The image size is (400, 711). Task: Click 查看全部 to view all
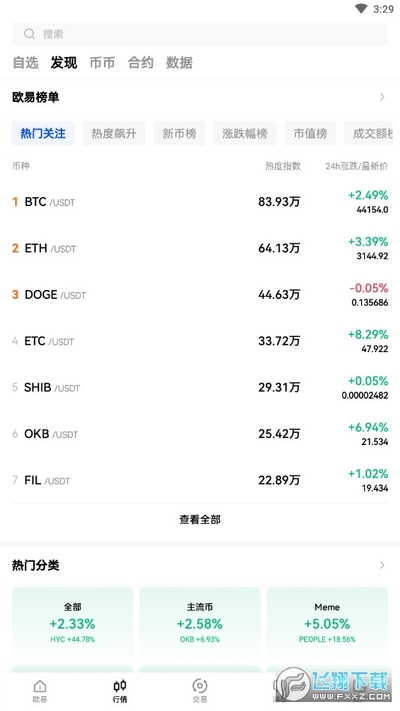point(200,520)
